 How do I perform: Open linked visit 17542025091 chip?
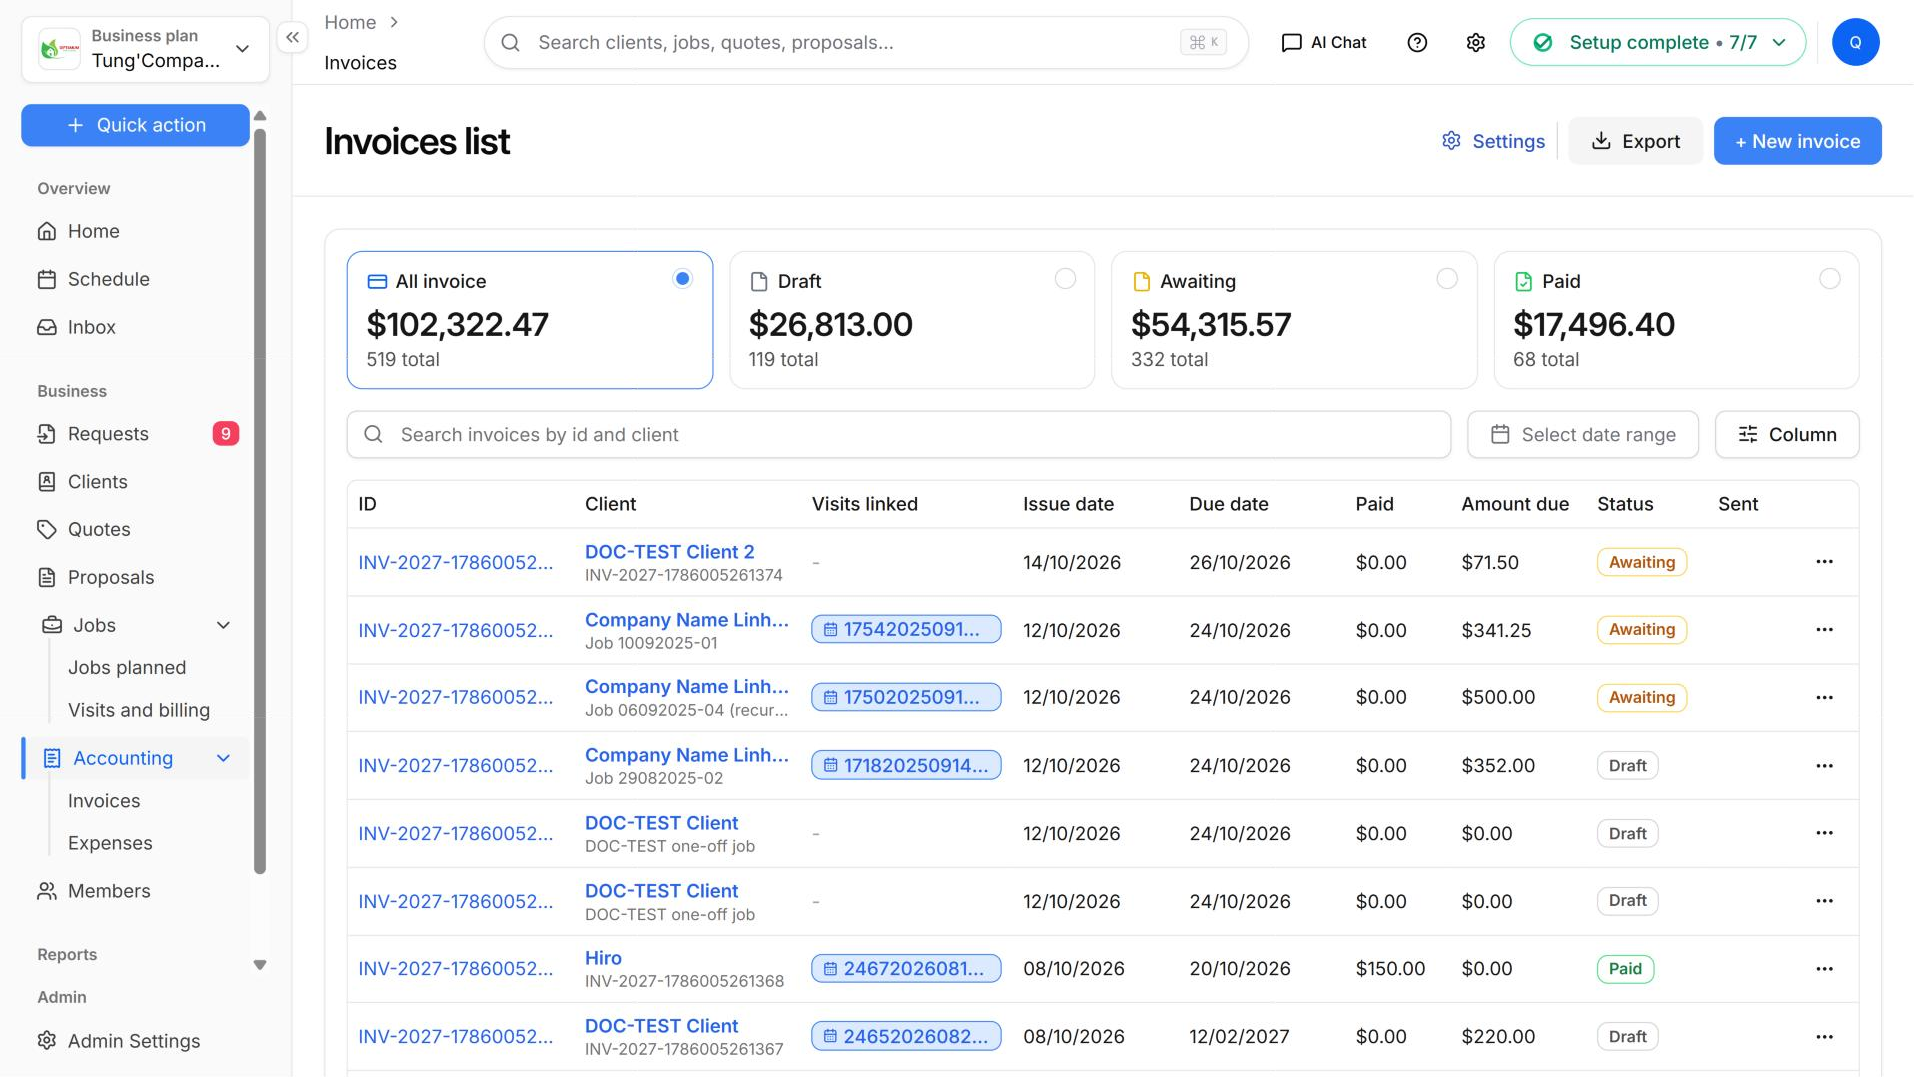point(906,629)
